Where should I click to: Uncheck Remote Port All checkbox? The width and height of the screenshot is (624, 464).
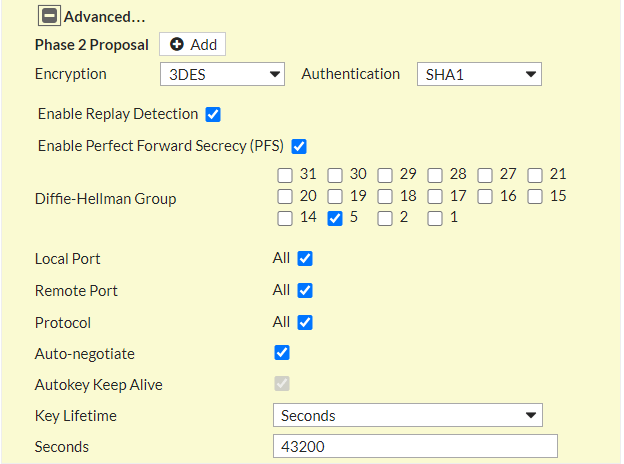(x=305, y=290)
